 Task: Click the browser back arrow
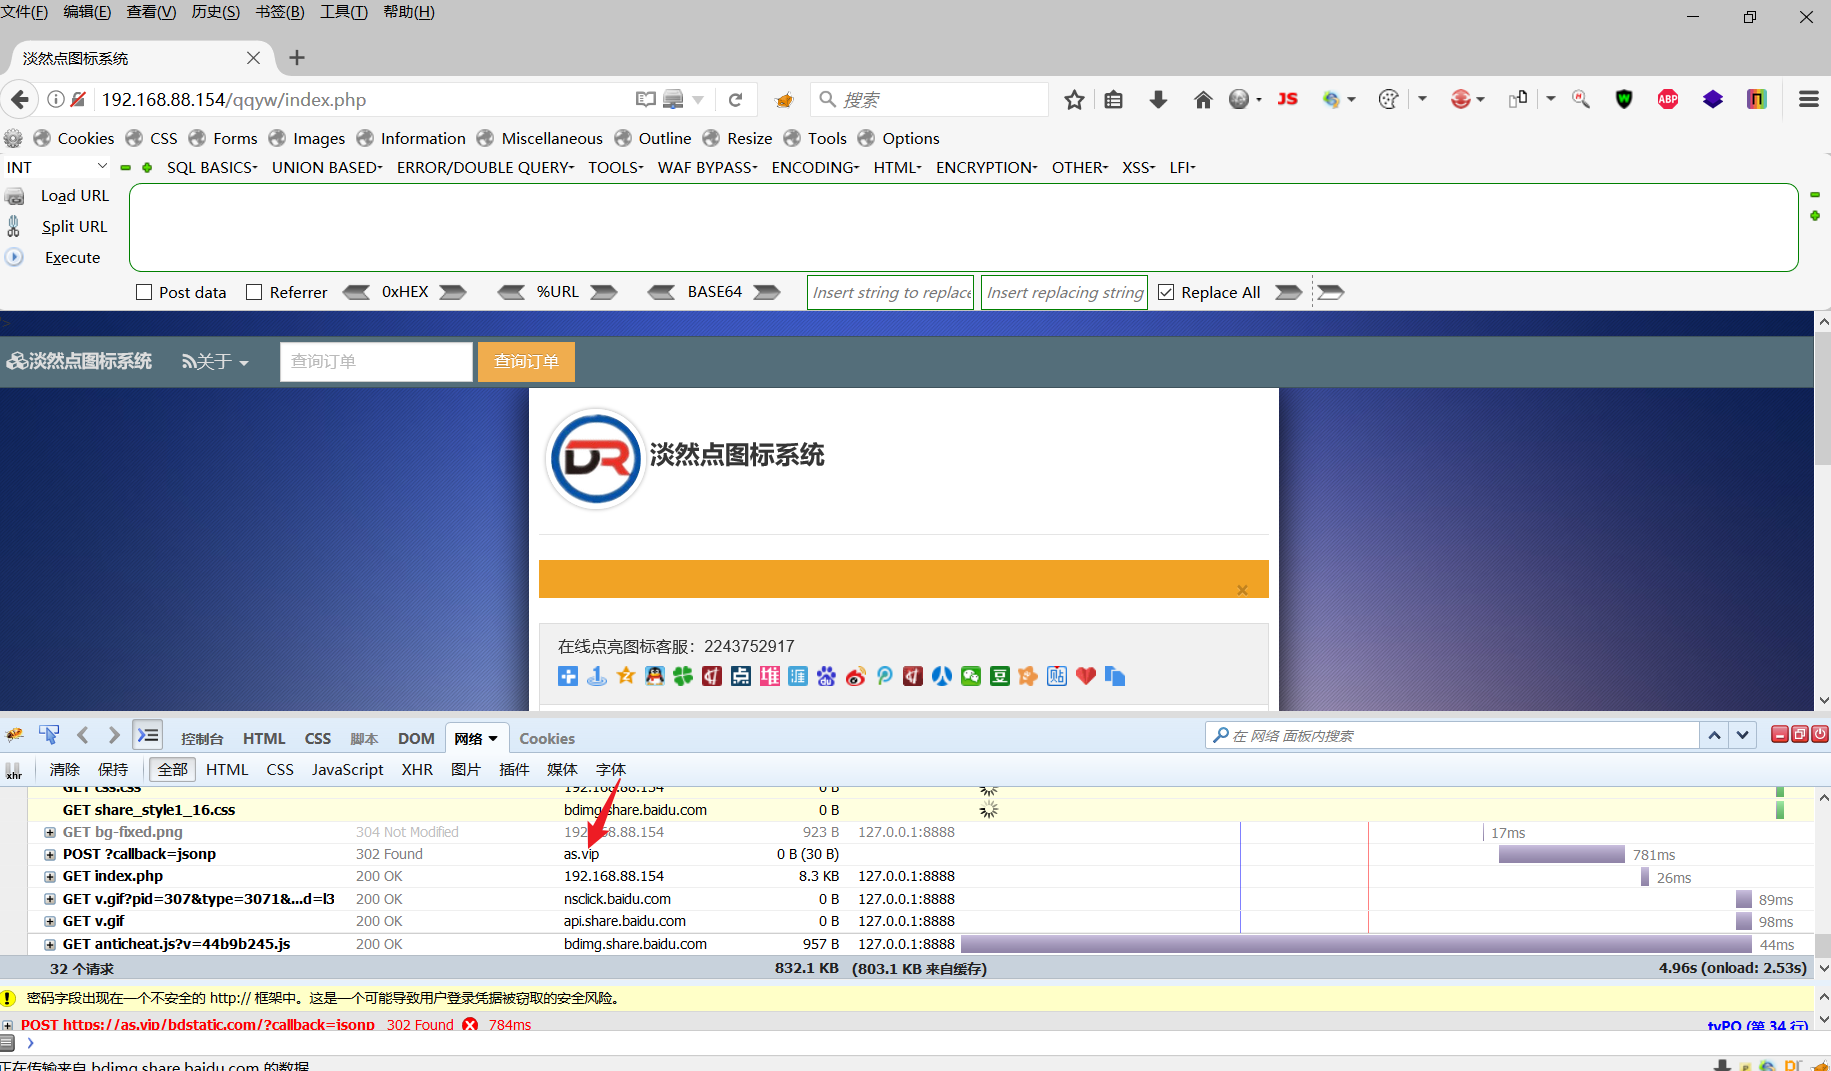point(20,99)
